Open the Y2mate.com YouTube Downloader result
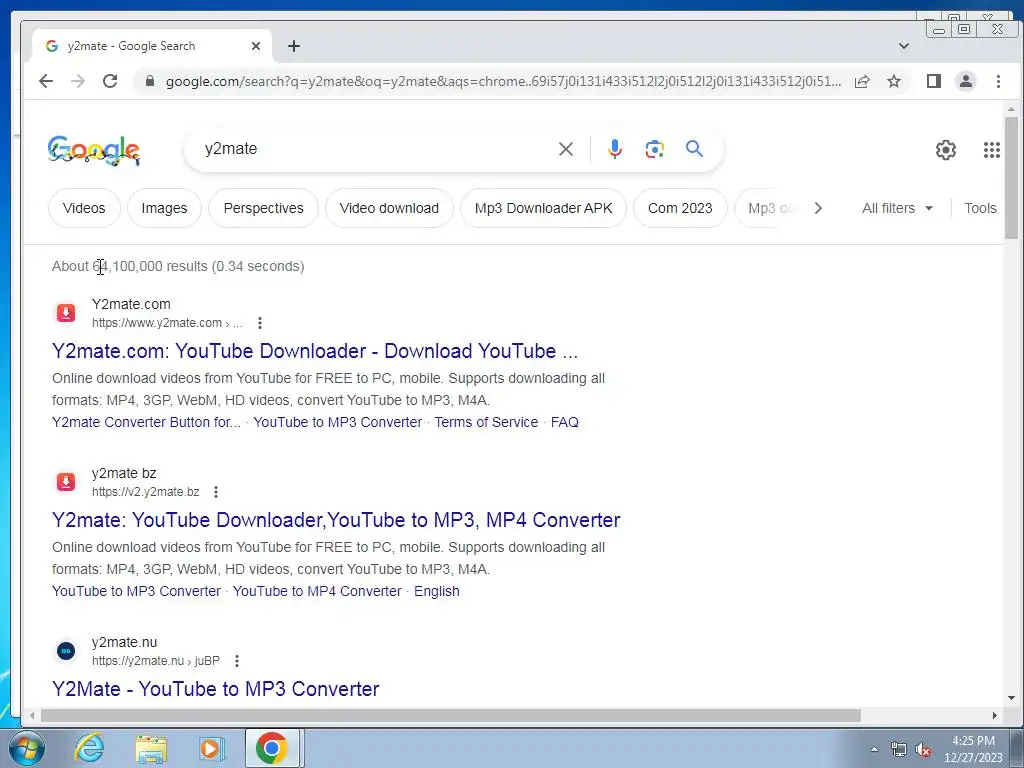 click(x=315, y=351)
